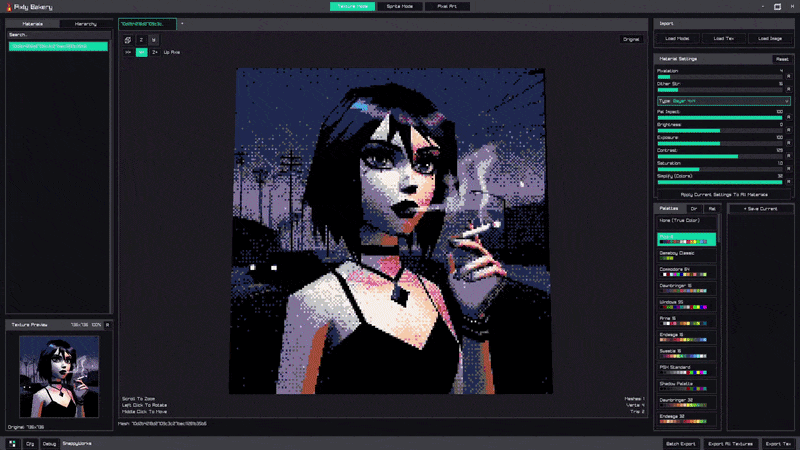The image size is (800, 450).
Task: Switch to Pixel Art mode
Action: 447,6
